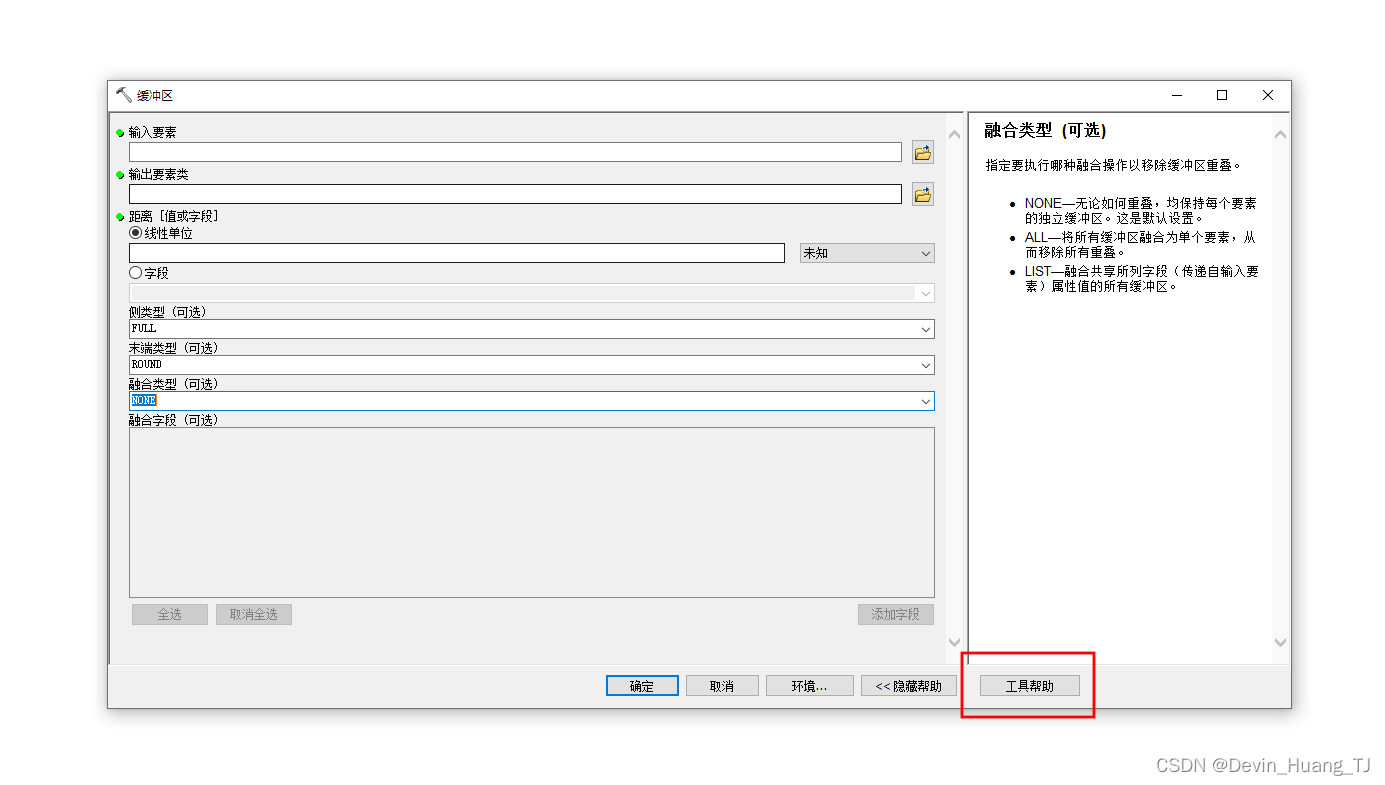Click the 确定 button
Screen dimensions: 1385x785
coord(642,686)
